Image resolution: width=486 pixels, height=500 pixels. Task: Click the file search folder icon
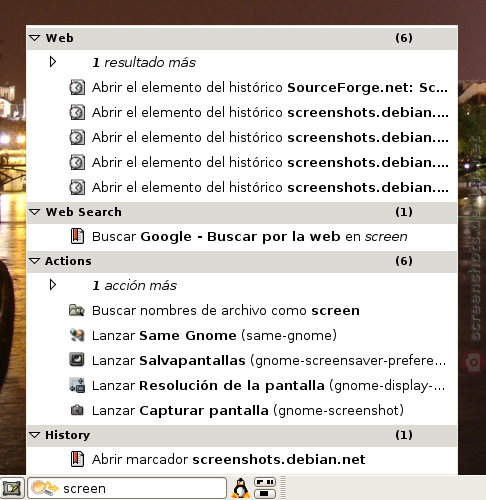click(77, 310)
